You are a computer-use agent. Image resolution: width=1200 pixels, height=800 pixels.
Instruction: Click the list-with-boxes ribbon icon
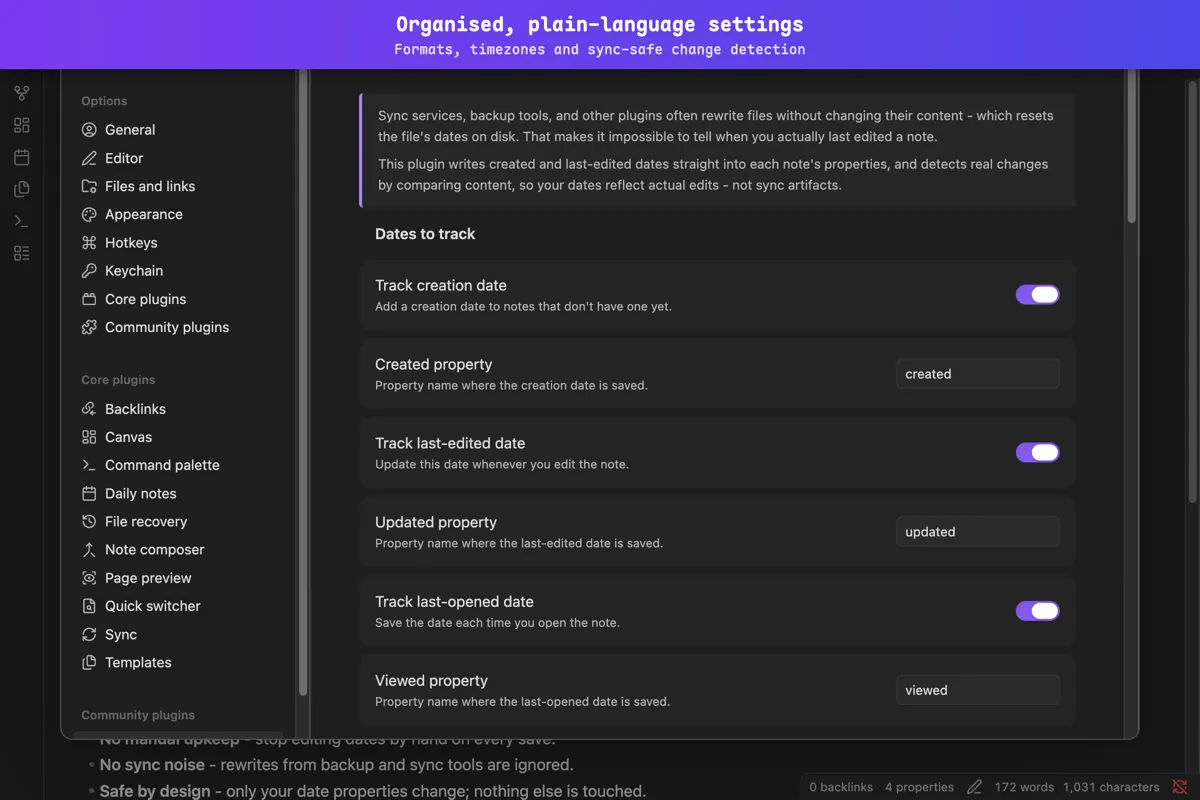point(22,253)
